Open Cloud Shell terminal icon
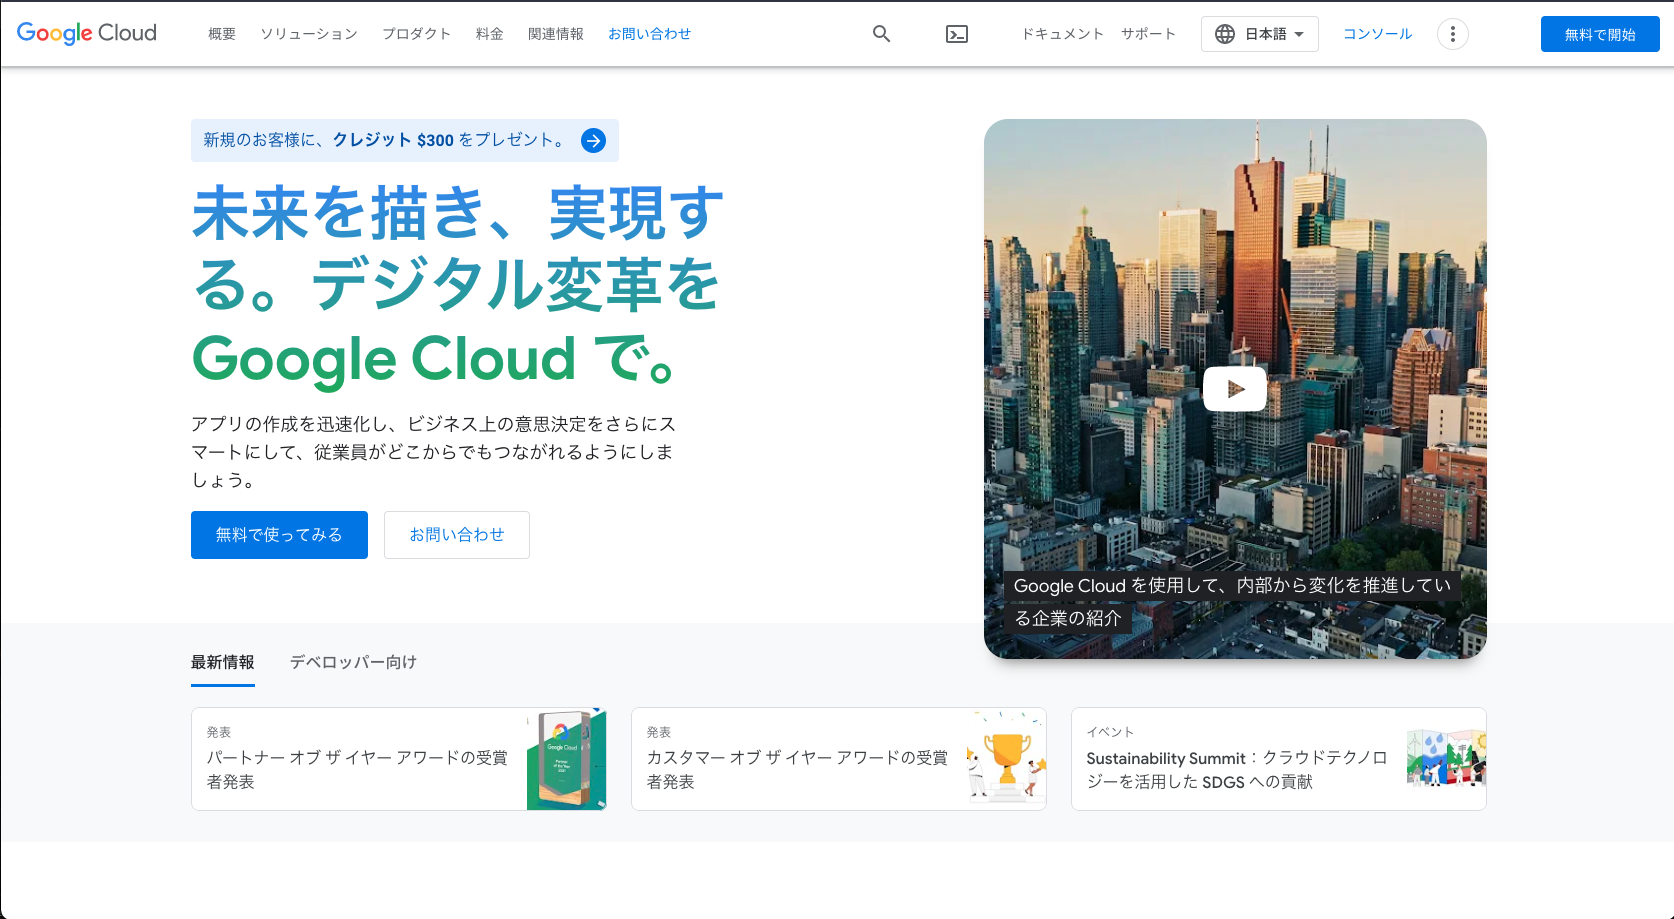This screenshot has width=1674, height=919. pyautogui.click(x=957, y=34)
